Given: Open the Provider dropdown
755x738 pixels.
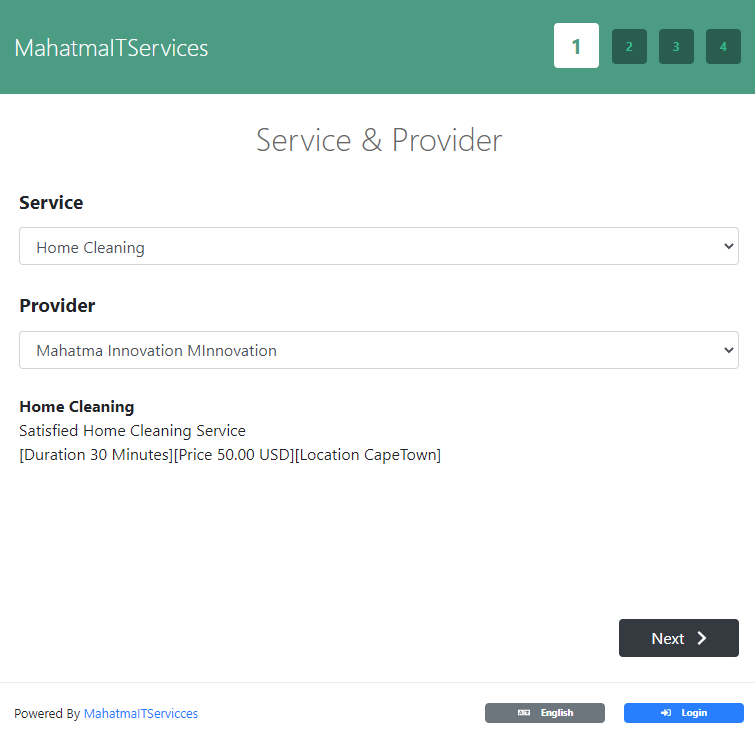Looking at the screenshot, I should [378, 350].
